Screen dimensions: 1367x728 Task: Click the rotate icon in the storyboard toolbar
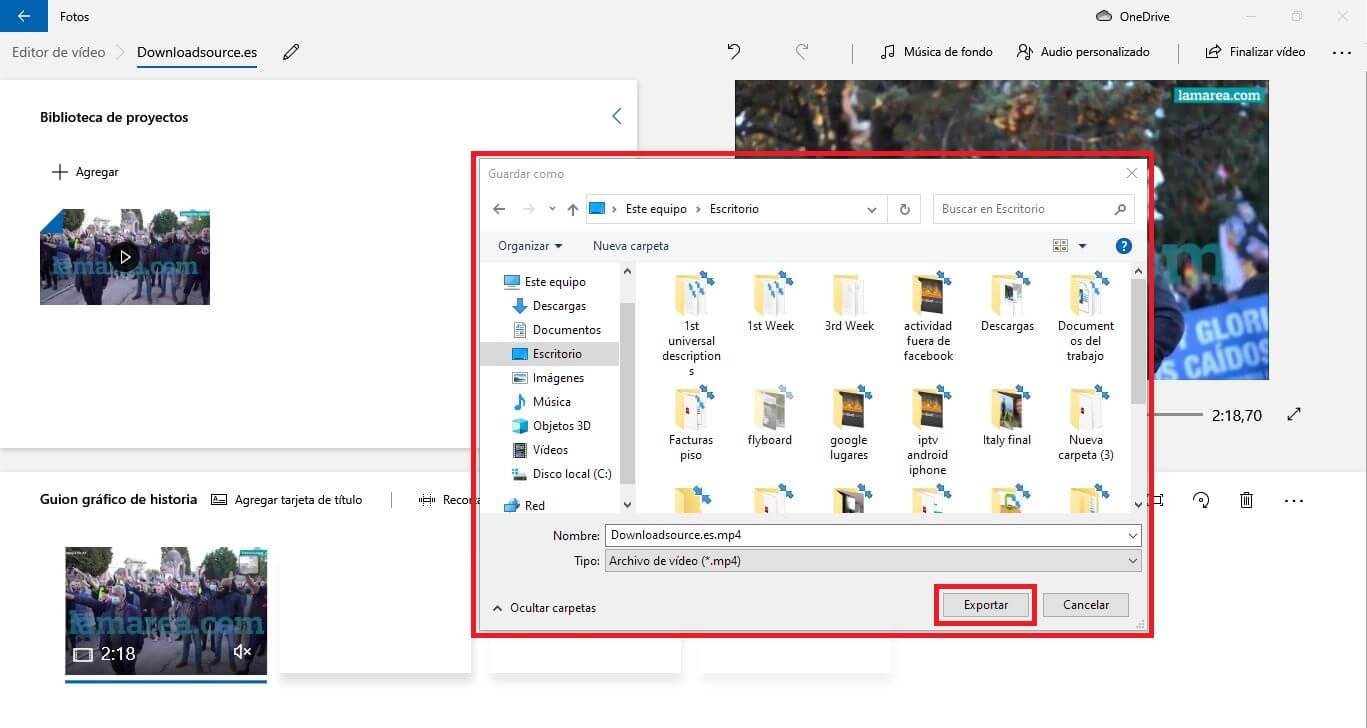1202,500
